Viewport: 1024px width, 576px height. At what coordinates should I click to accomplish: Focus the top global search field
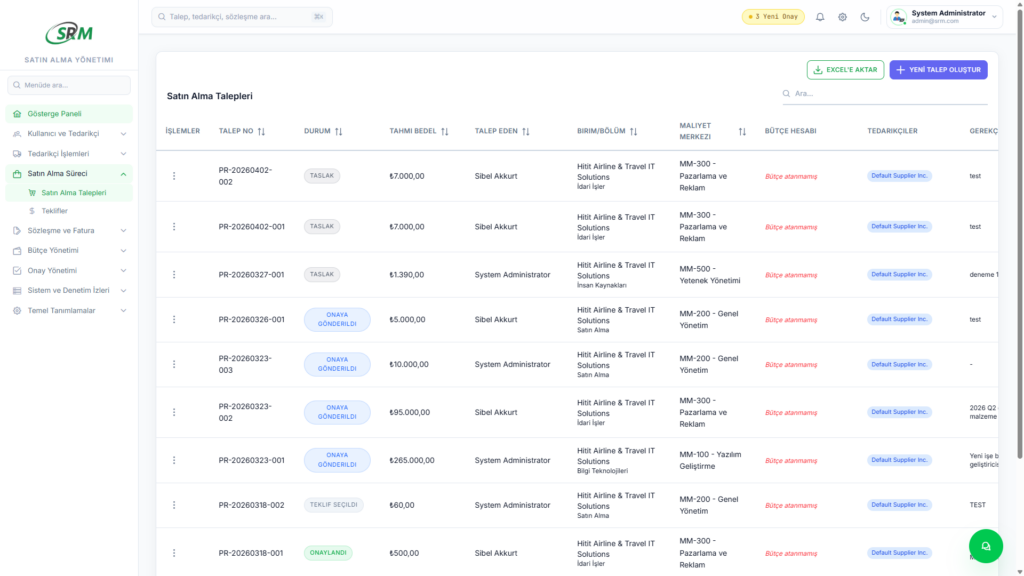click(x=241, y=17)
